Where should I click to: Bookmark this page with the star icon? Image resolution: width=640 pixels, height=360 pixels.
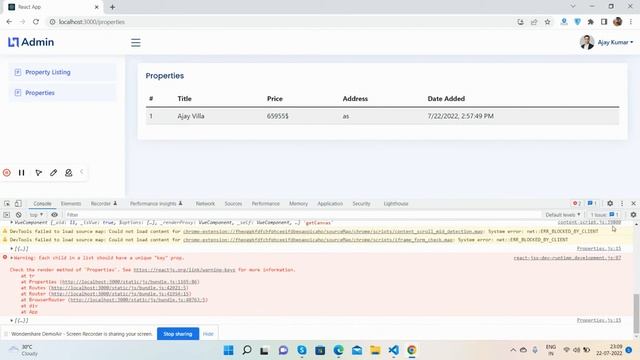coord(547,22)
